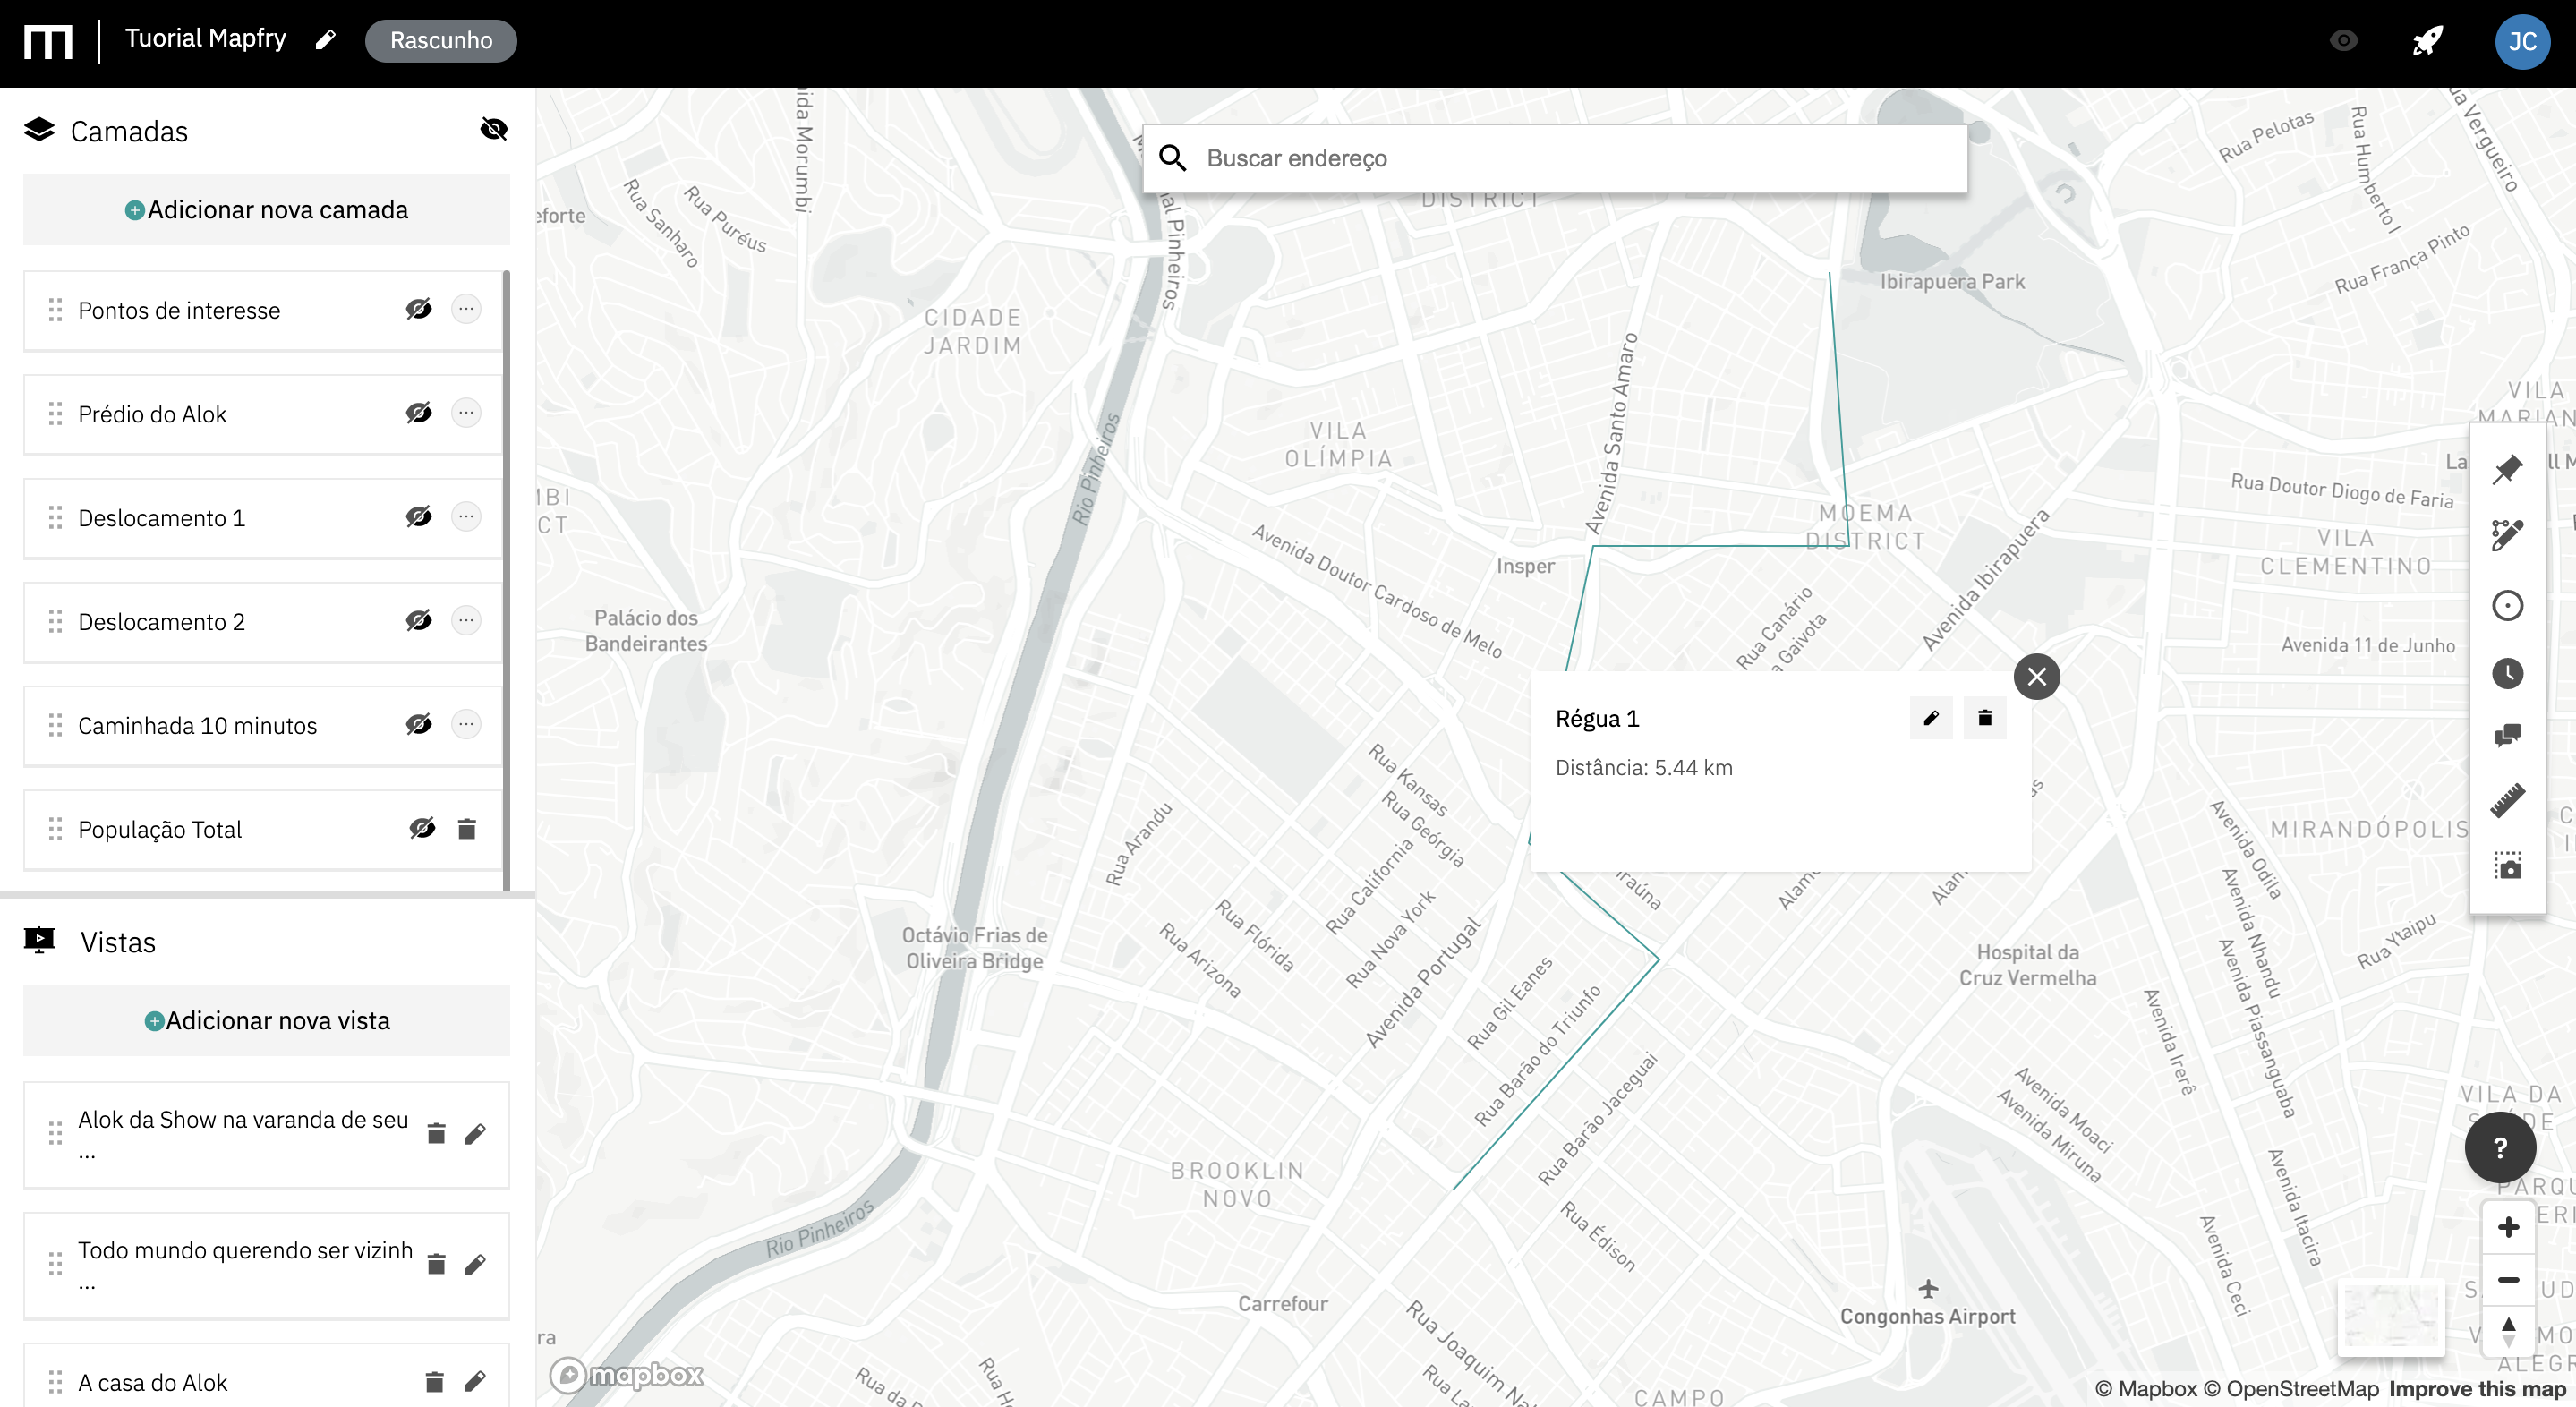Select the circle radius tool
Viewport: 2576px width, 1407px height.
(x=2507, y=605)
